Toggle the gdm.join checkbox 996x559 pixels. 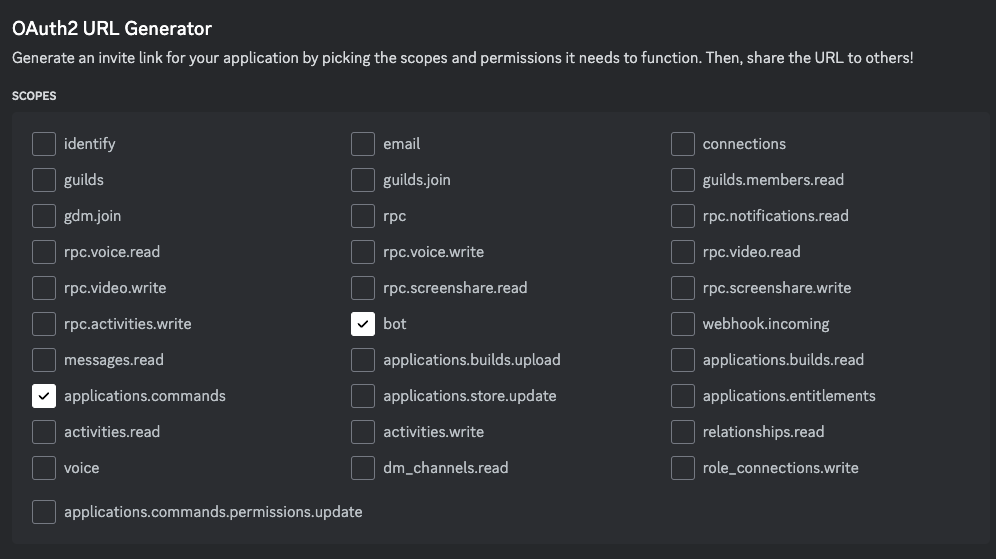(x=44, y=216)
